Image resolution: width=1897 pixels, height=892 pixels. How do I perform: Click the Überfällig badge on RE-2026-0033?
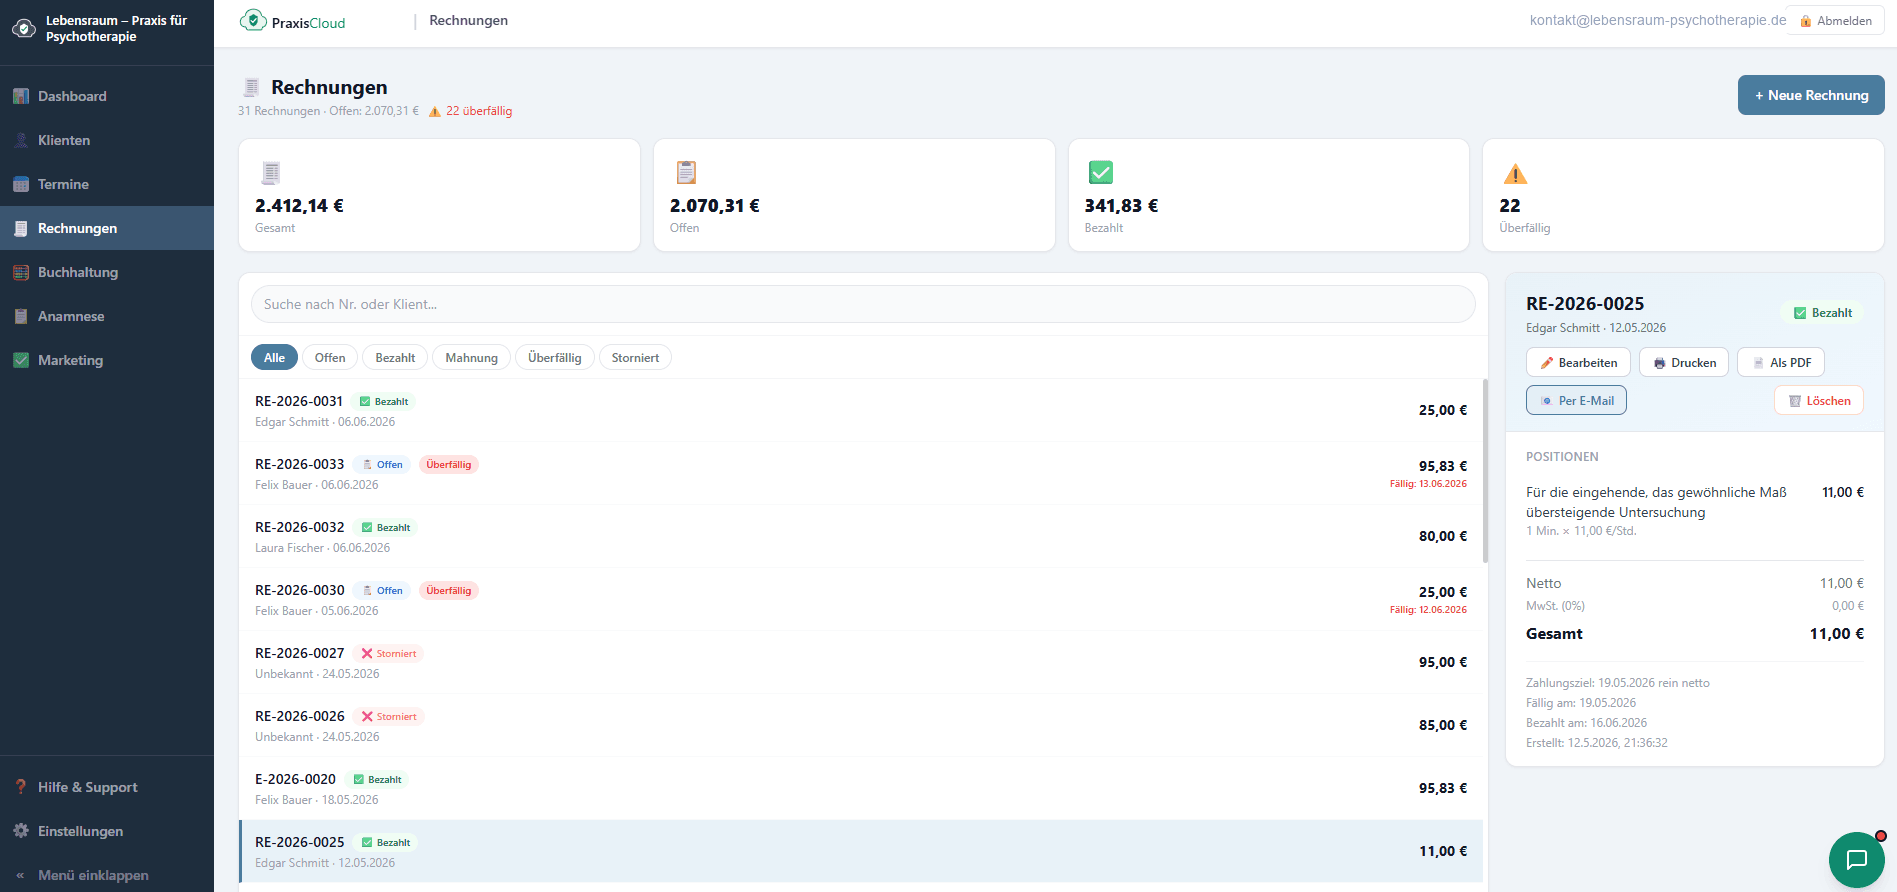(x=449, y=465)
